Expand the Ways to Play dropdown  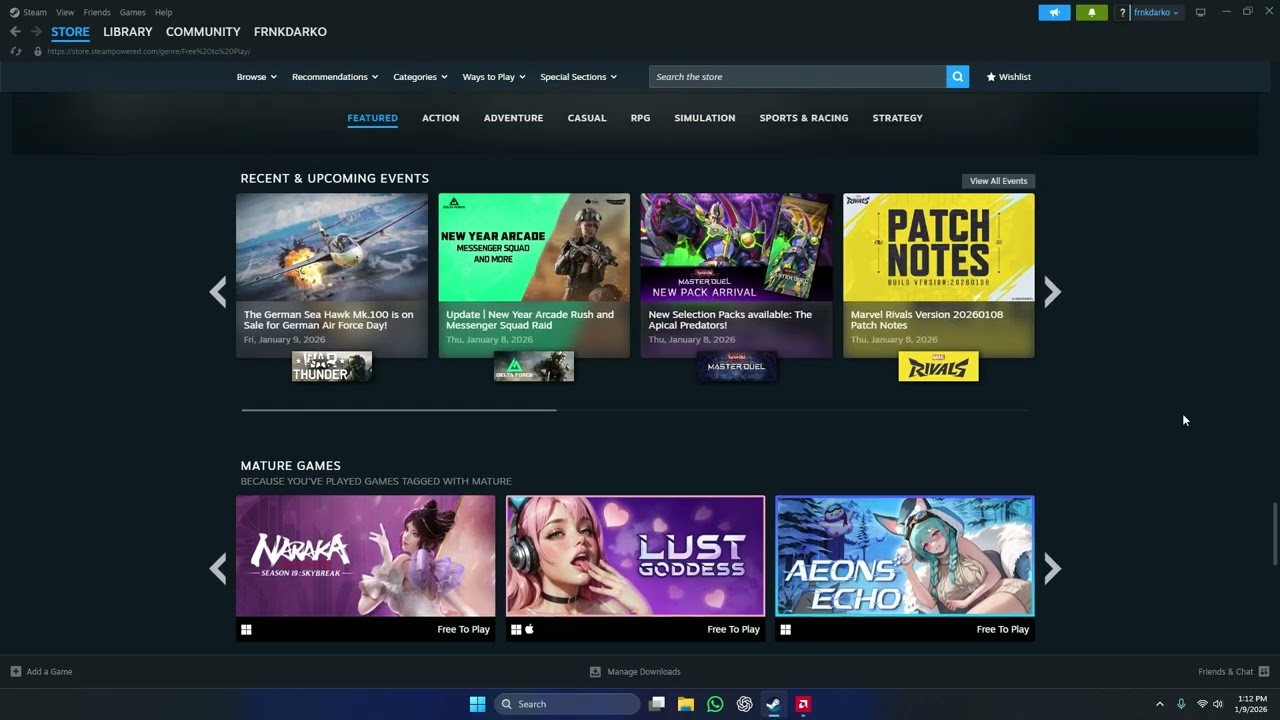coord(494,77)
